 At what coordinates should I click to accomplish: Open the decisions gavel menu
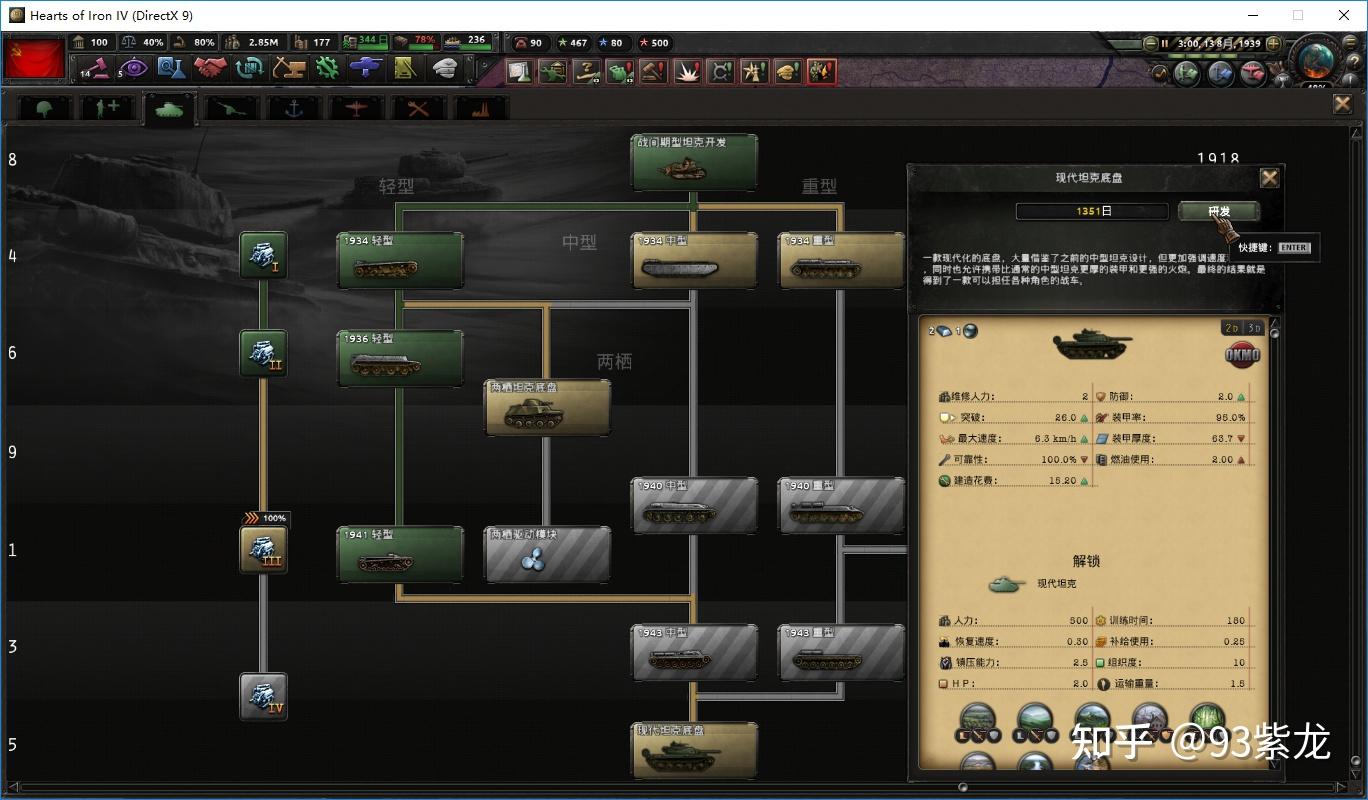pos(94,68)
